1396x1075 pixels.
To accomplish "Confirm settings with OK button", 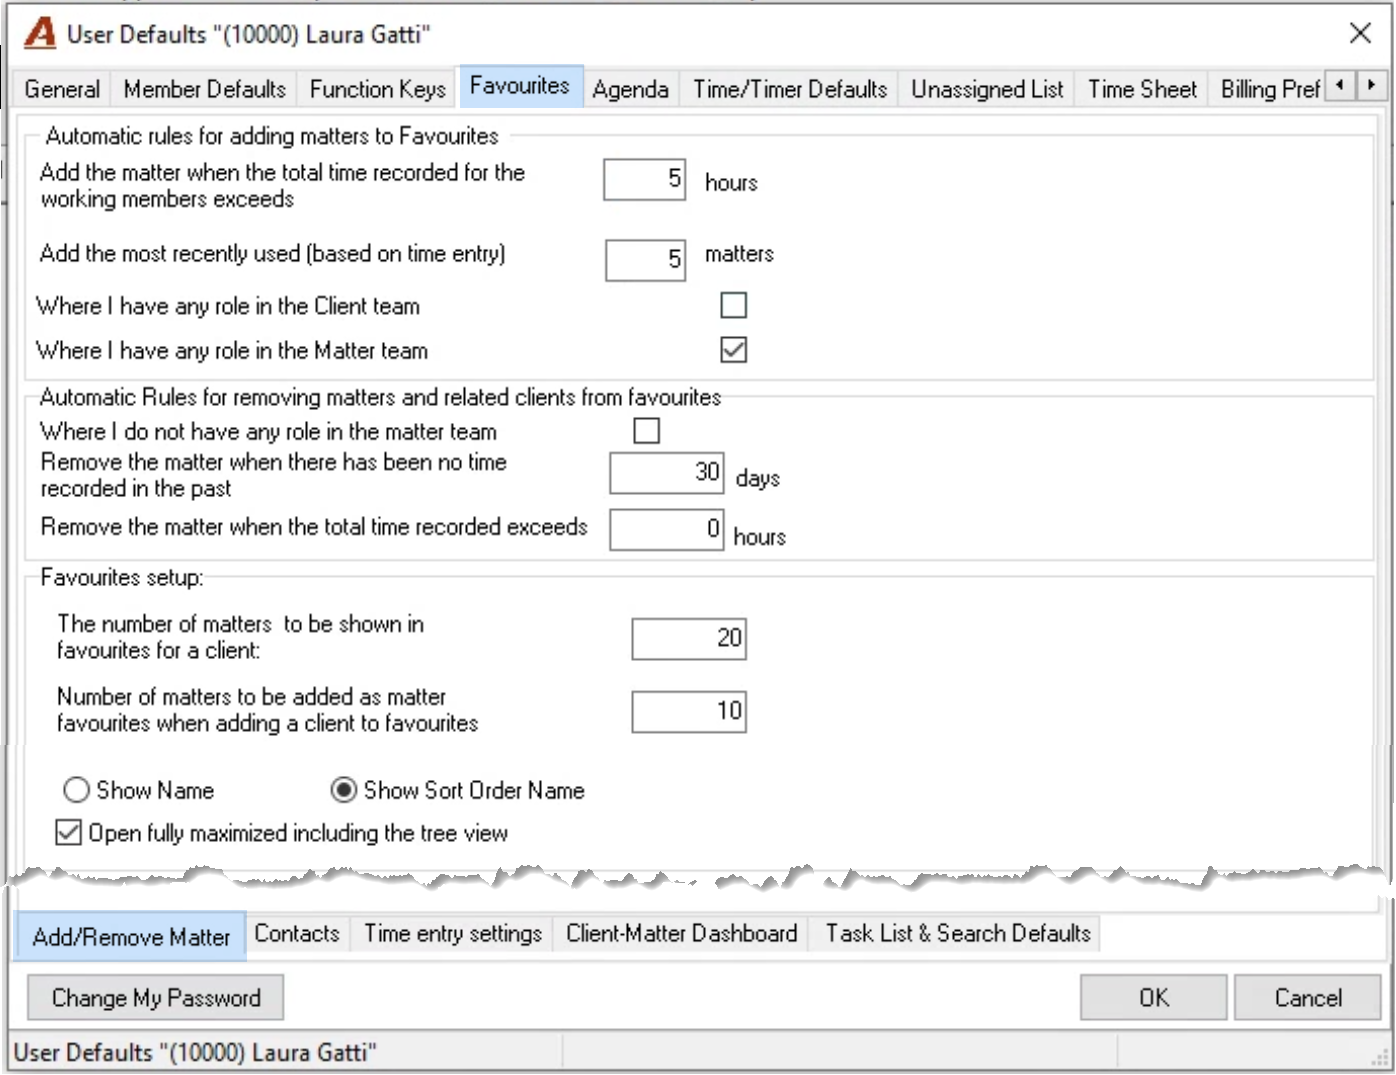I will click(1153, 998).
